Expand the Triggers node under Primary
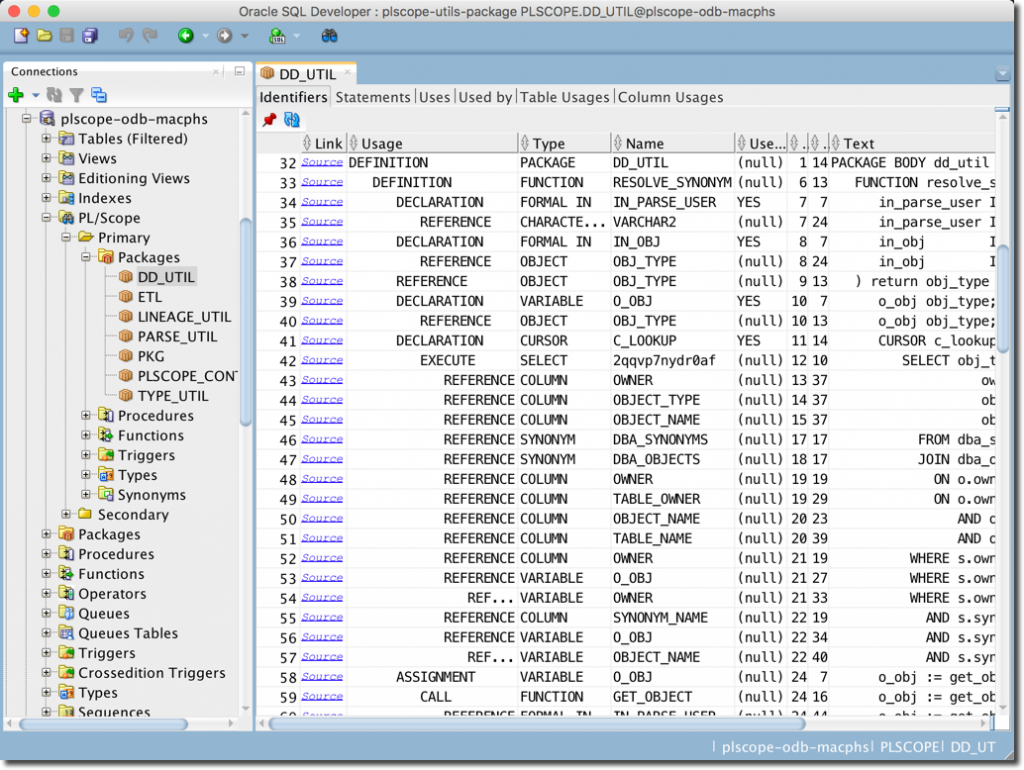The height and width of the screenshot is (770, 1024). point(86,455)
